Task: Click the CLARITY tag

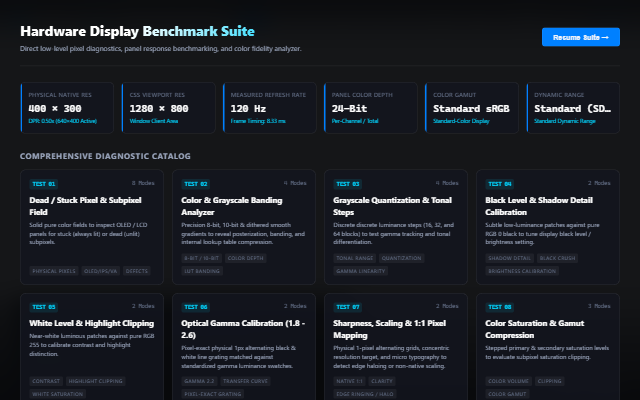Action: coord(382,381)
